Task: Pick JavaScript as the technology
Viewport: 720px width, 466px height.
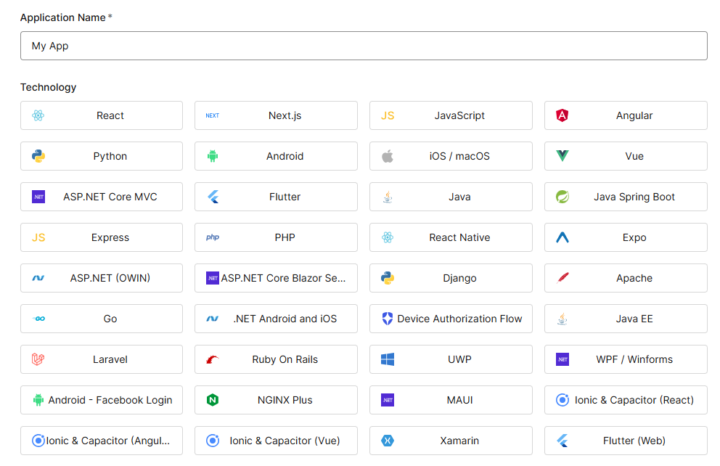Action: point(451,116)
